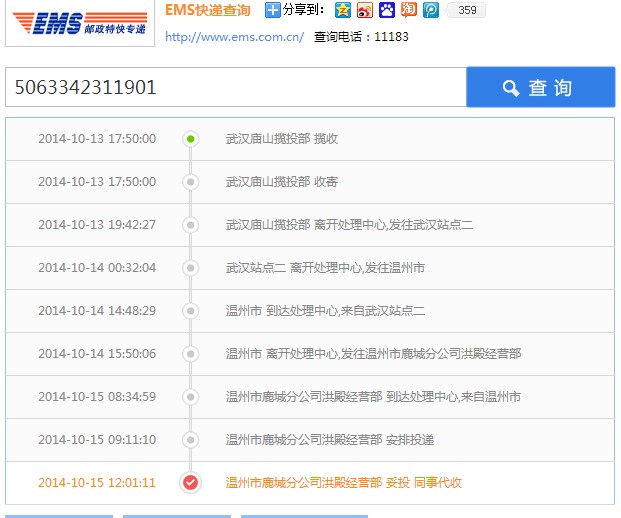Click timeline marker for 武汉庙山揽投部 收寄
The image size is (621, 518).
coord(190,182)
